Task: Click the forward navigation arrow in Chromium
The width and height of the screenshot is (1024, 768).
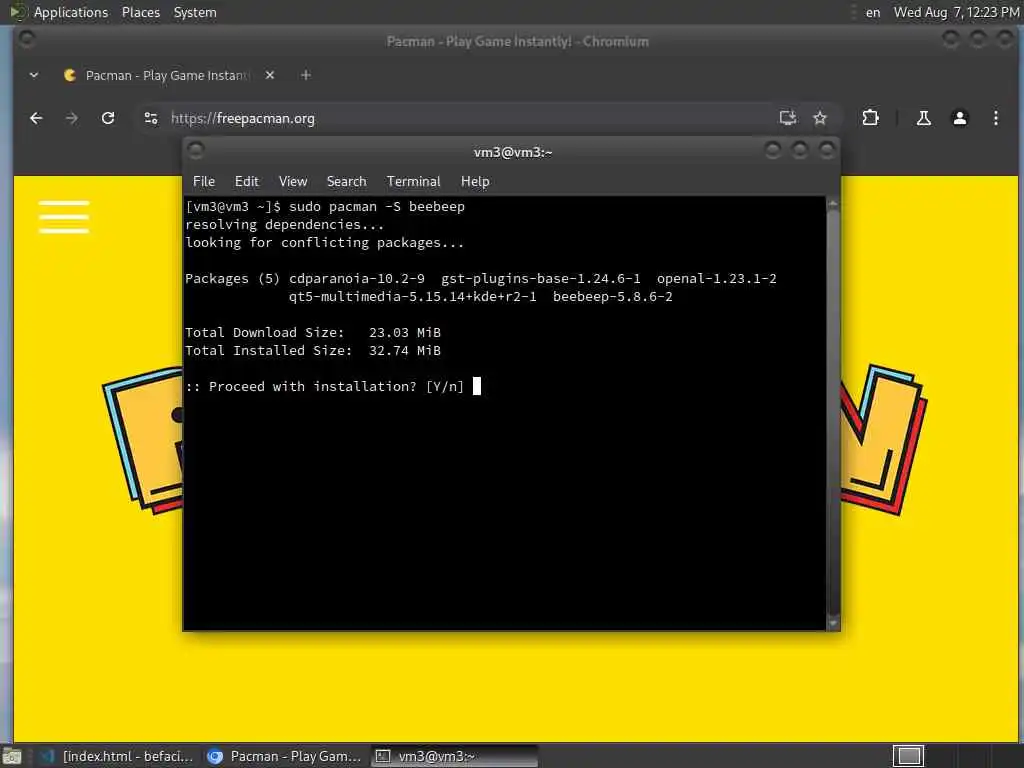Action: click(72, 118)
